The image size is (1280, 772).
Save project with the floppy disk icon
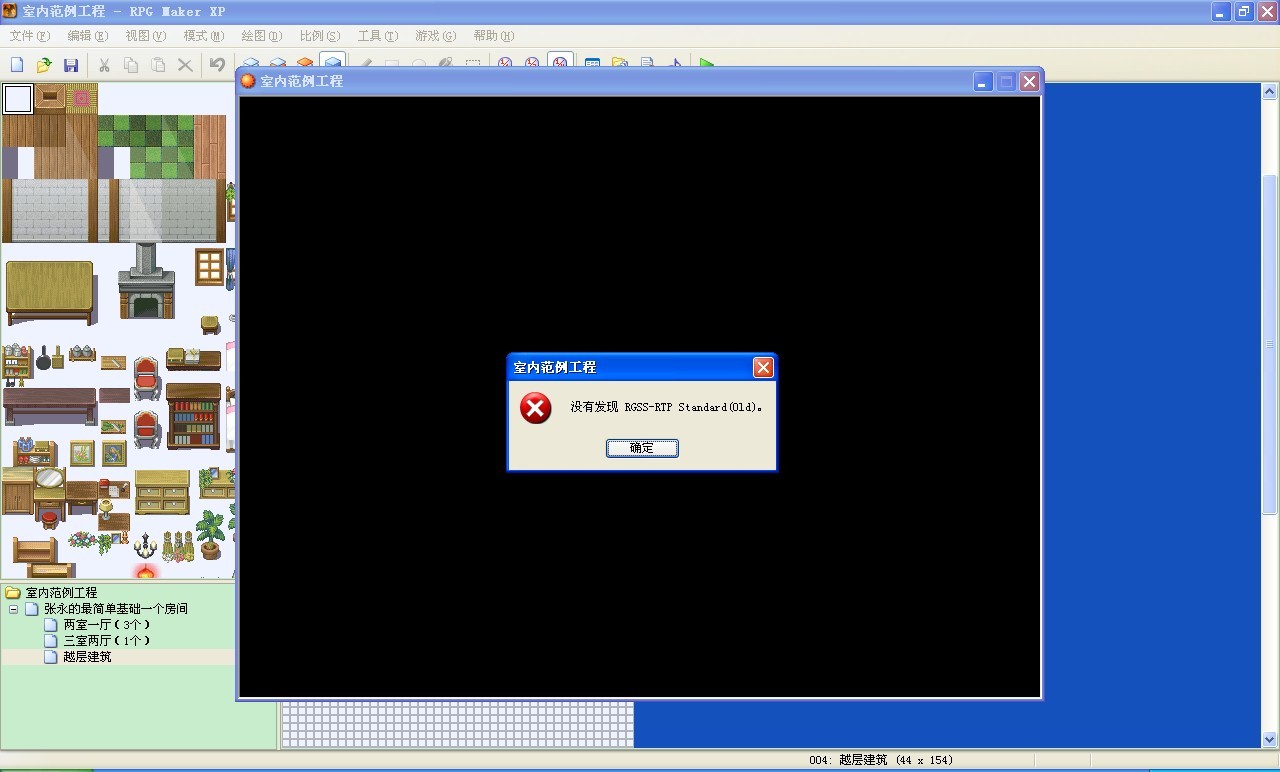click(71, 65)
